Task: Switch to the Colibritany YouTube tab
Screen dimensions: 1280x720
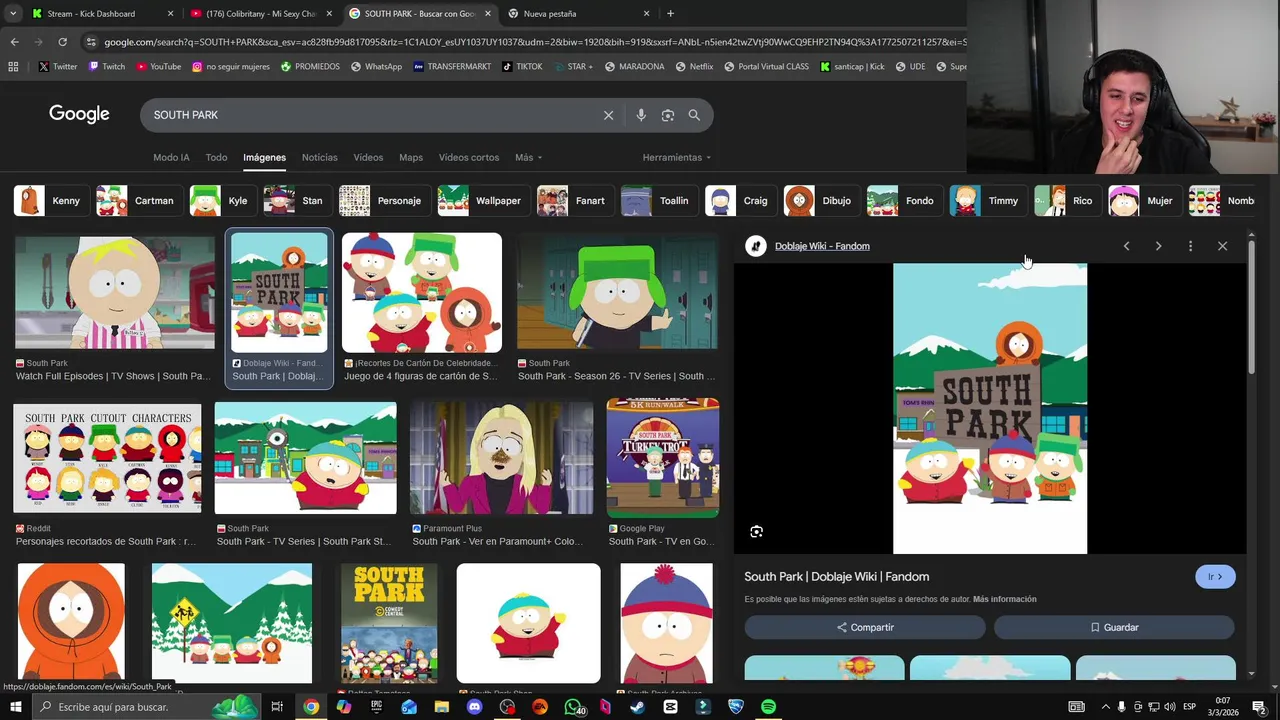Action: pos(260,14)
